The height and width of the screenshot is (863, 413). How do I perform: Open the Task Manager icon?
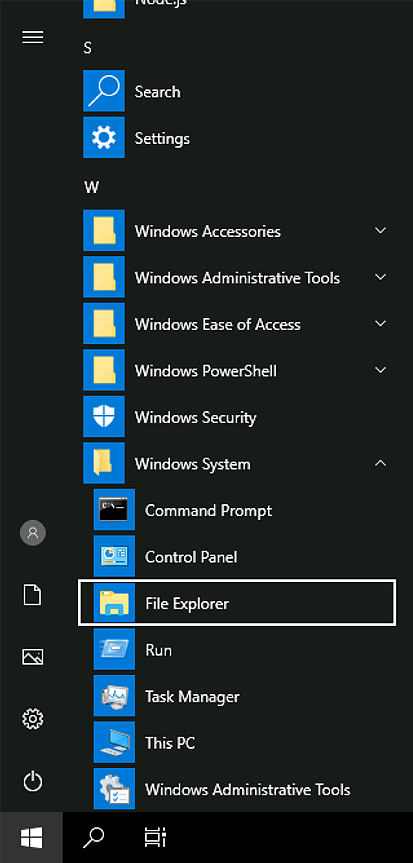point(114,696)
